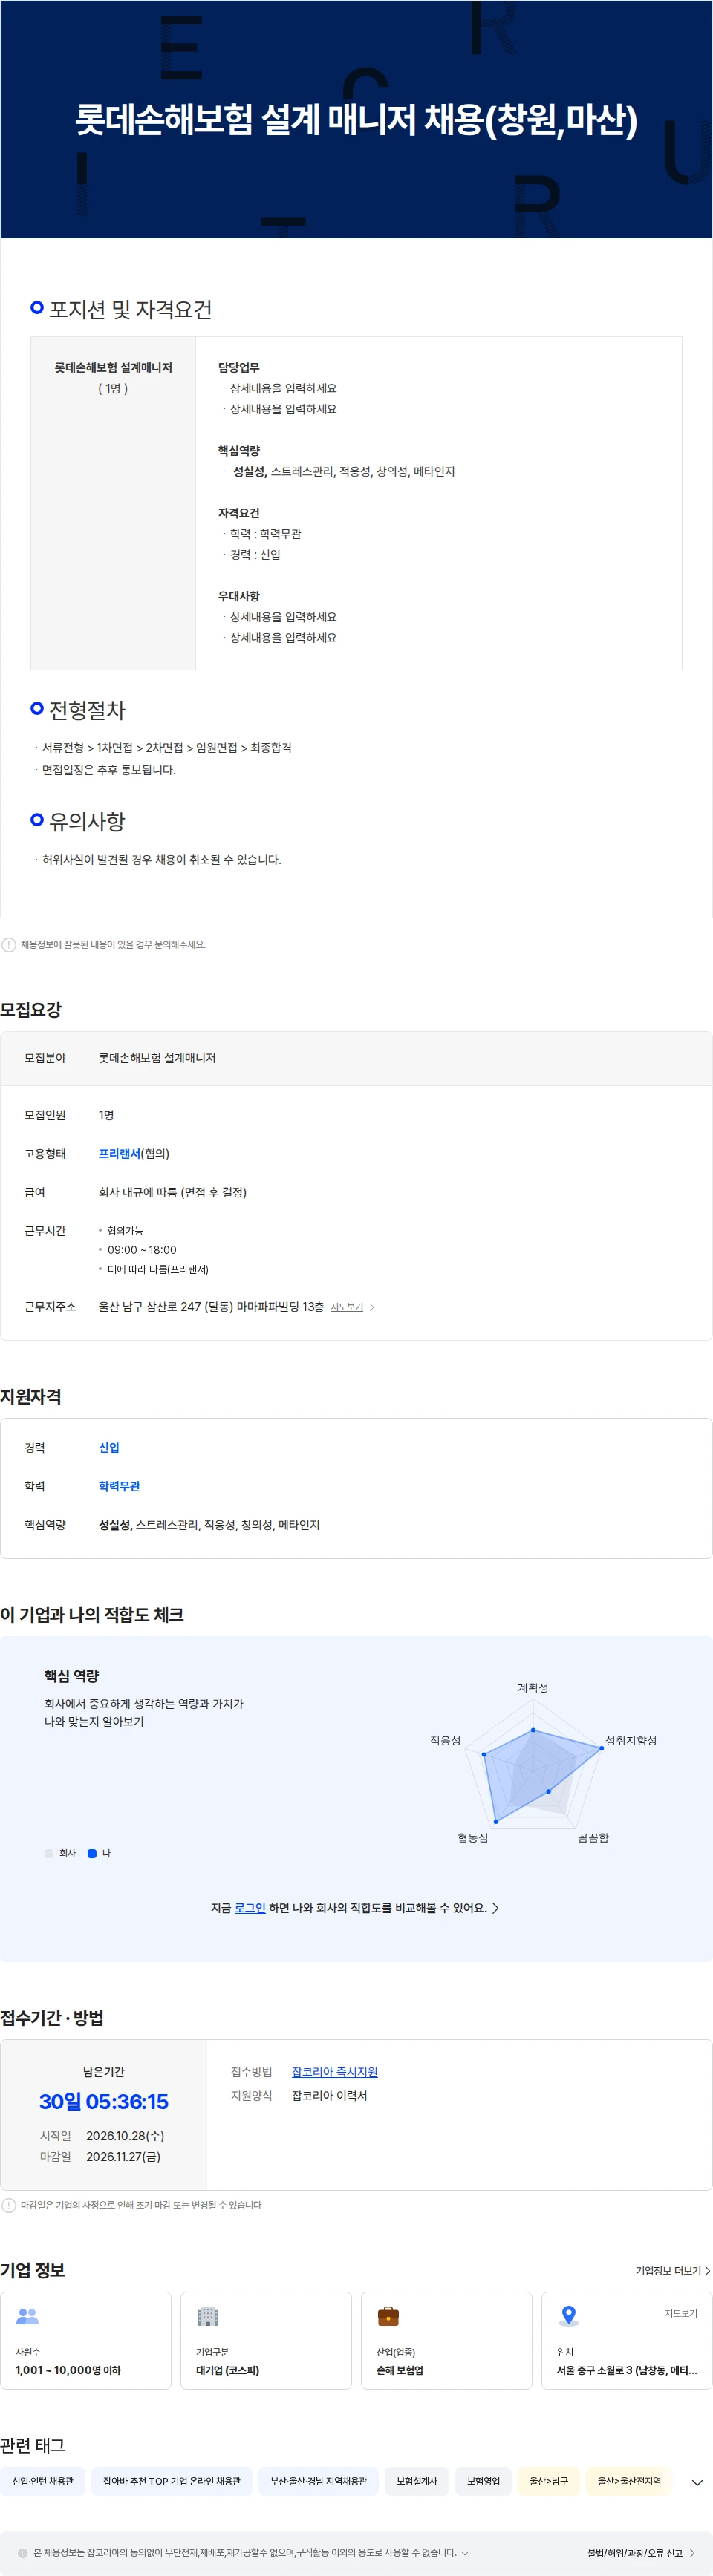This screenshot has width=713, height=2576.
Task: Select the 부산·울산·경남 지역채용관 tag
Action: point(318,2481)
